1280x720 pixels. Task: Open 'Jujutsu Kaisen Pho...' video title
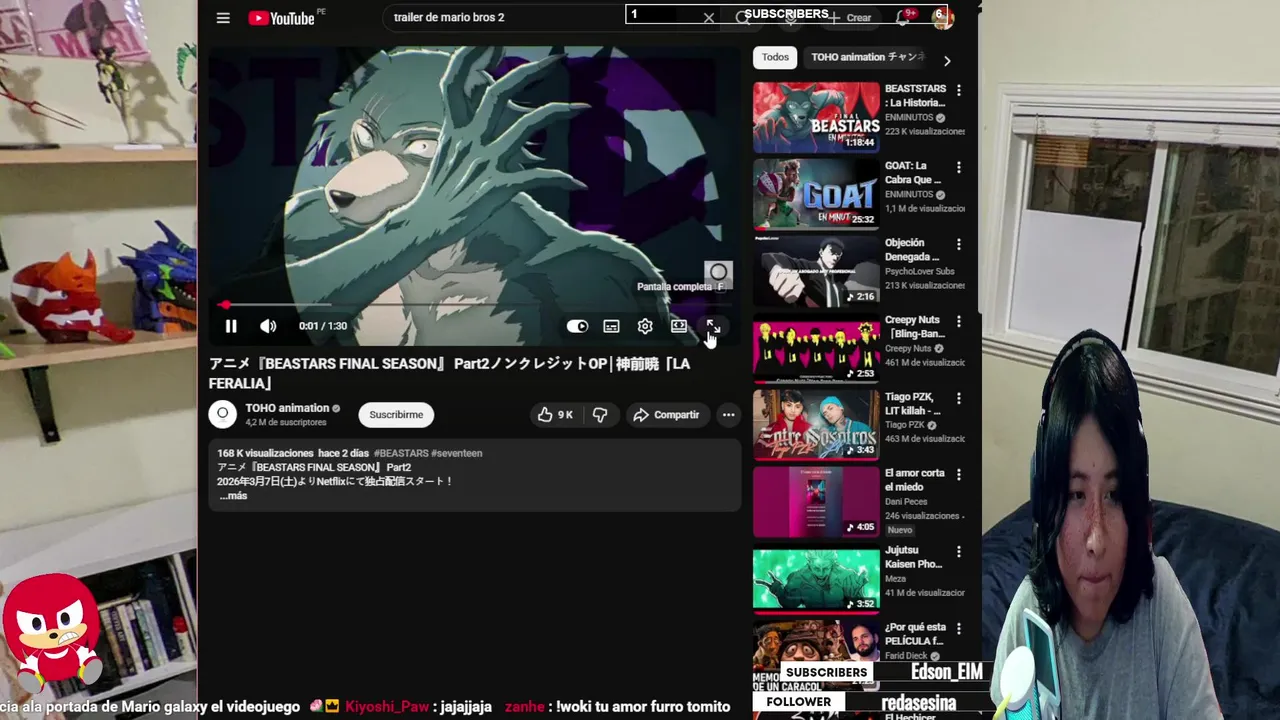913,557
